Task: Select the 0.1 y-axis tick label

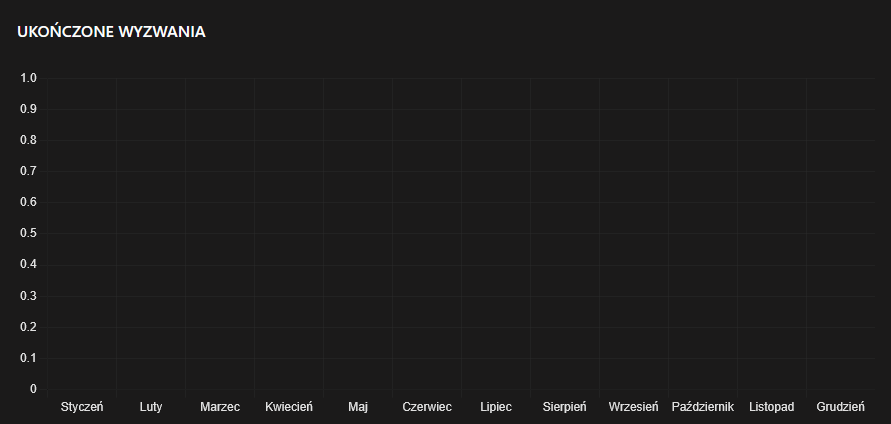Action: pyautogui.click(x=28, y=358)
